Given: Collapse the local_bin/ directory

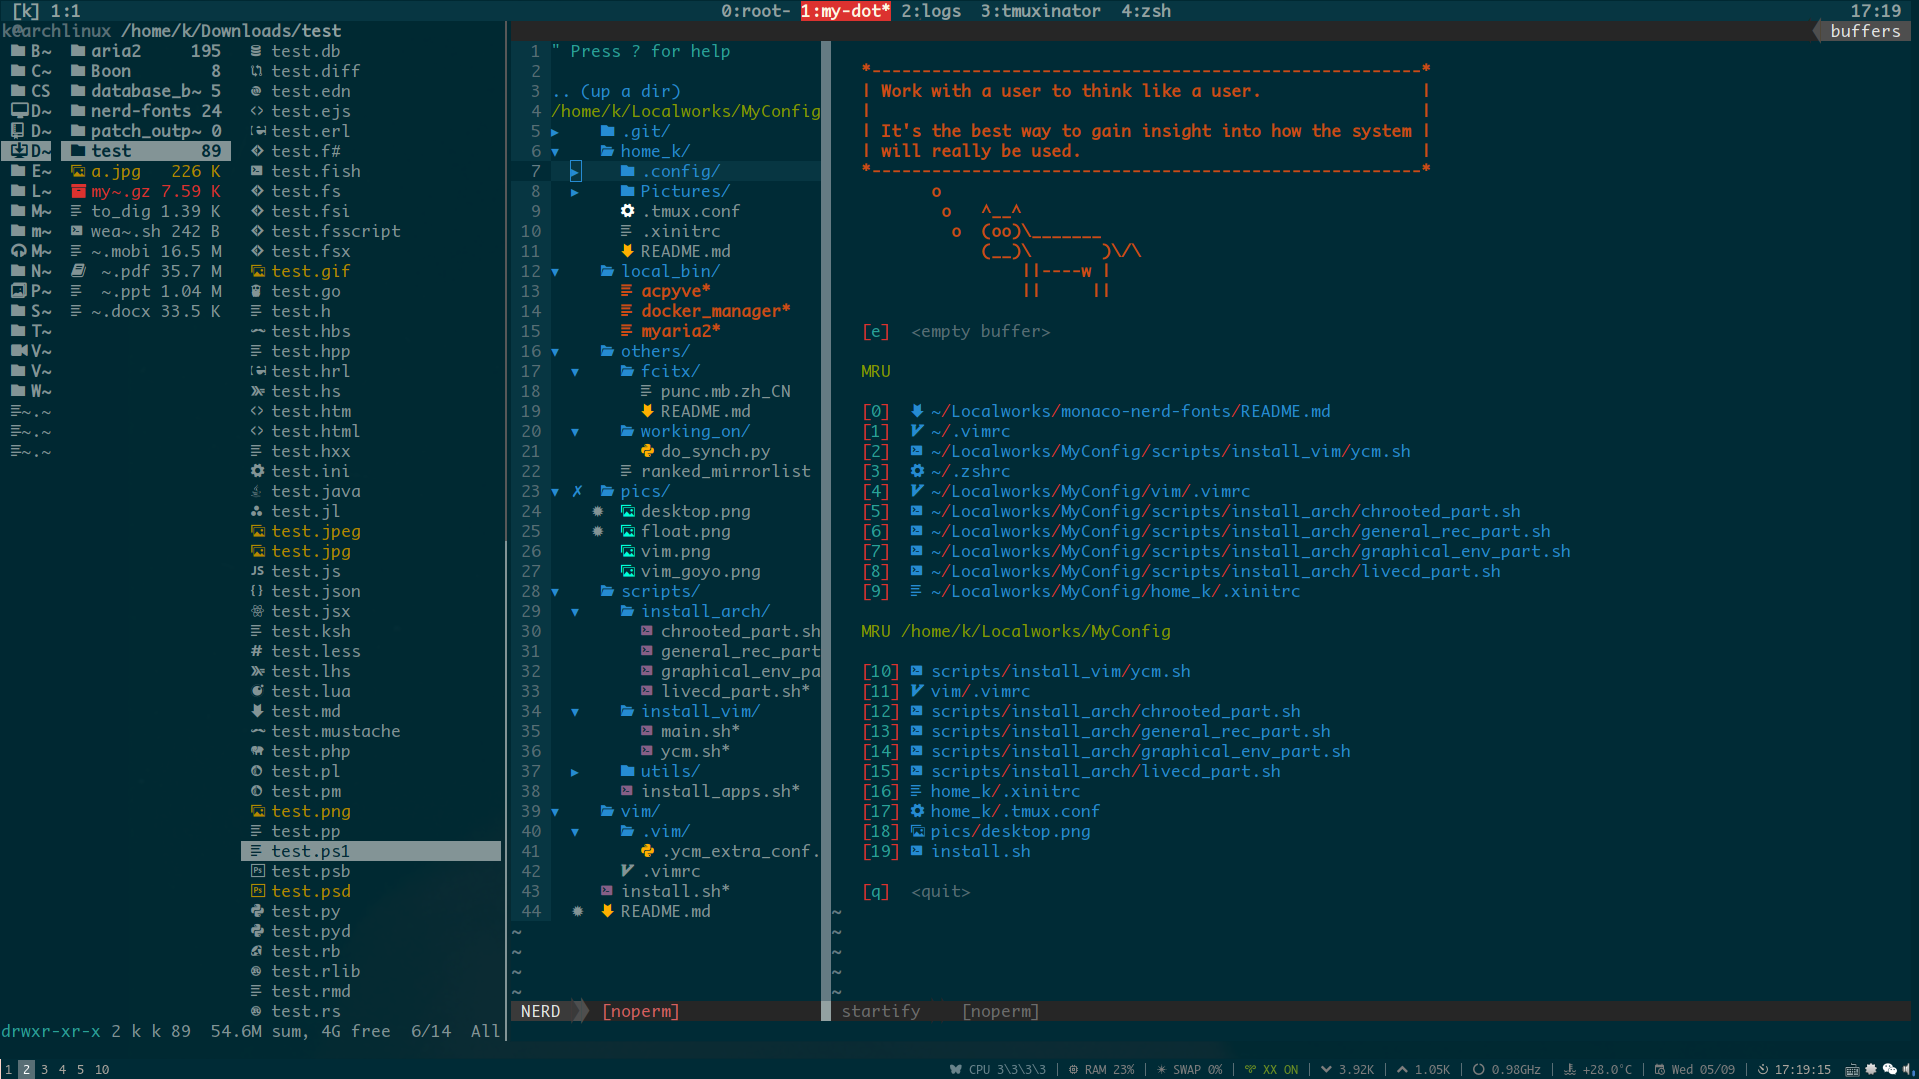Looking at the screenshot, I should (555, 271).
